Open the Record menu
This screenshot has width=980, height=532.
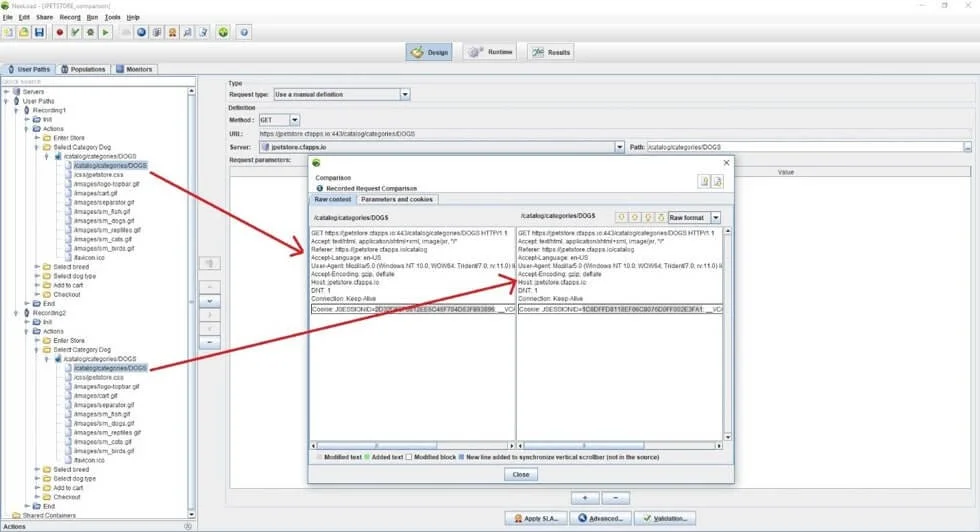tap(70, 18)
